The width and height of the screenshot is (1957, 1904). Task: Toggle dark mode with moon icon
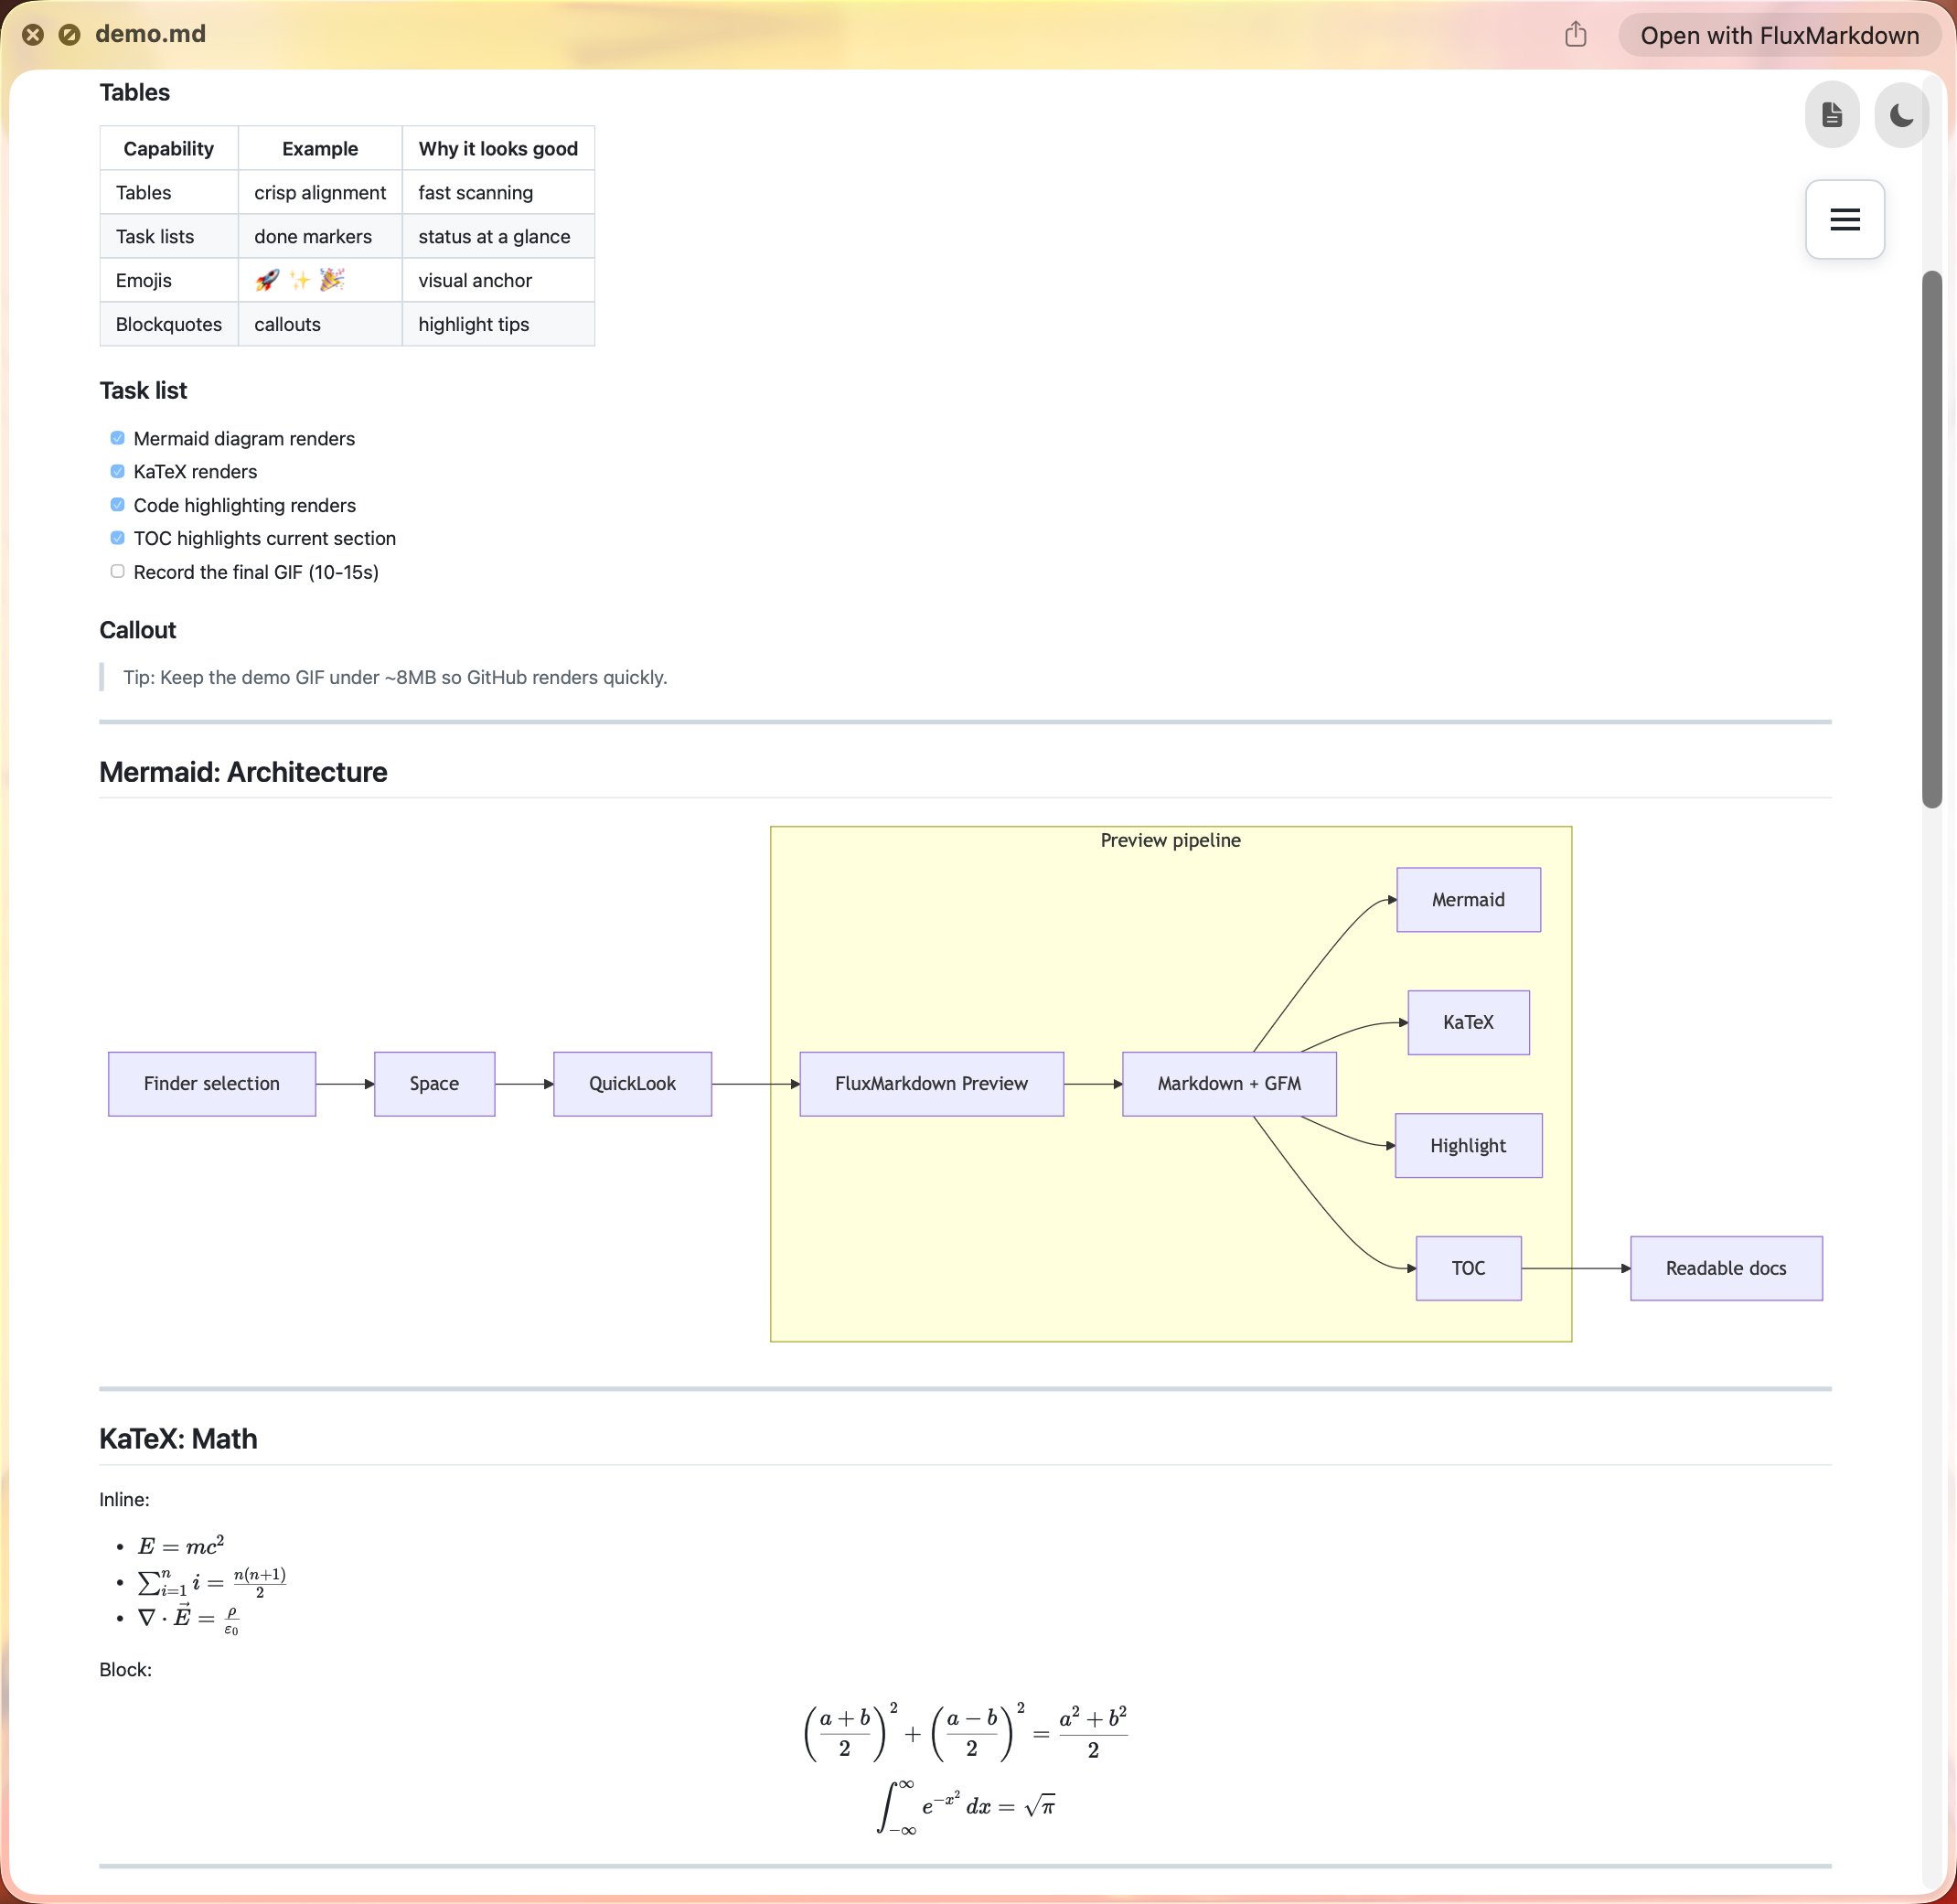[1900, 115]
